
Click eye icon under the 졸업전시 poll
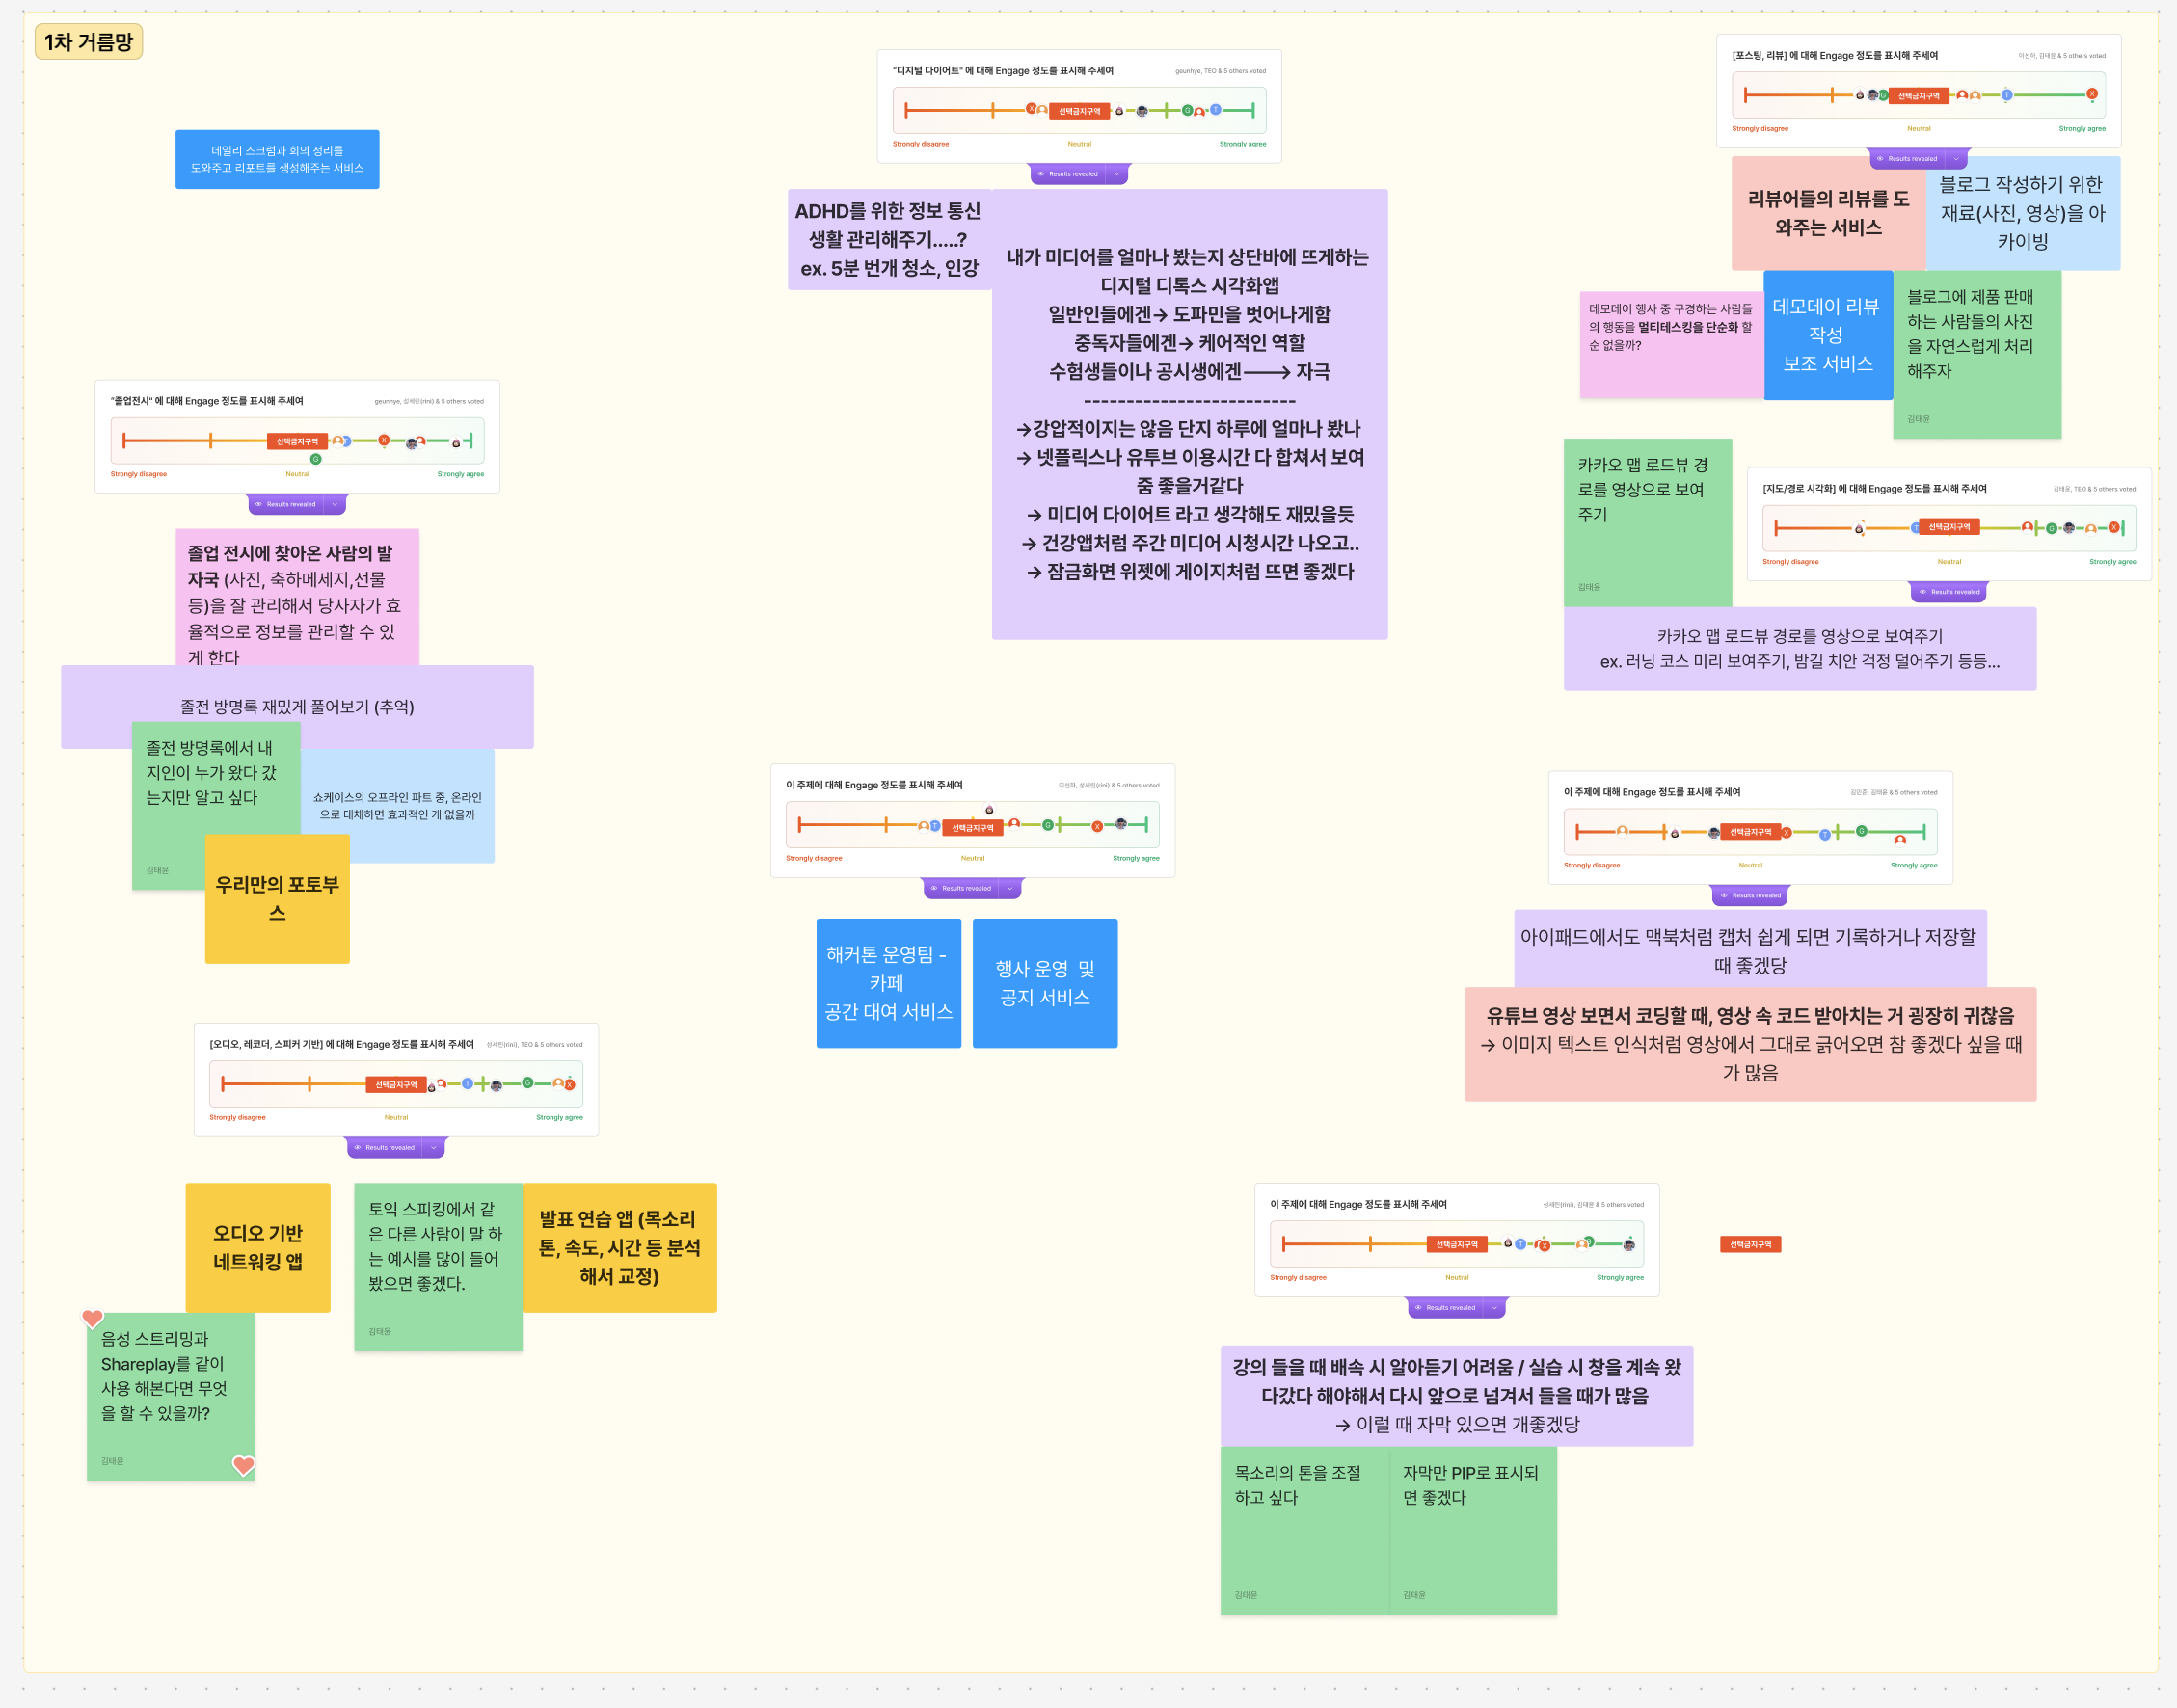(x=258, y=504)
